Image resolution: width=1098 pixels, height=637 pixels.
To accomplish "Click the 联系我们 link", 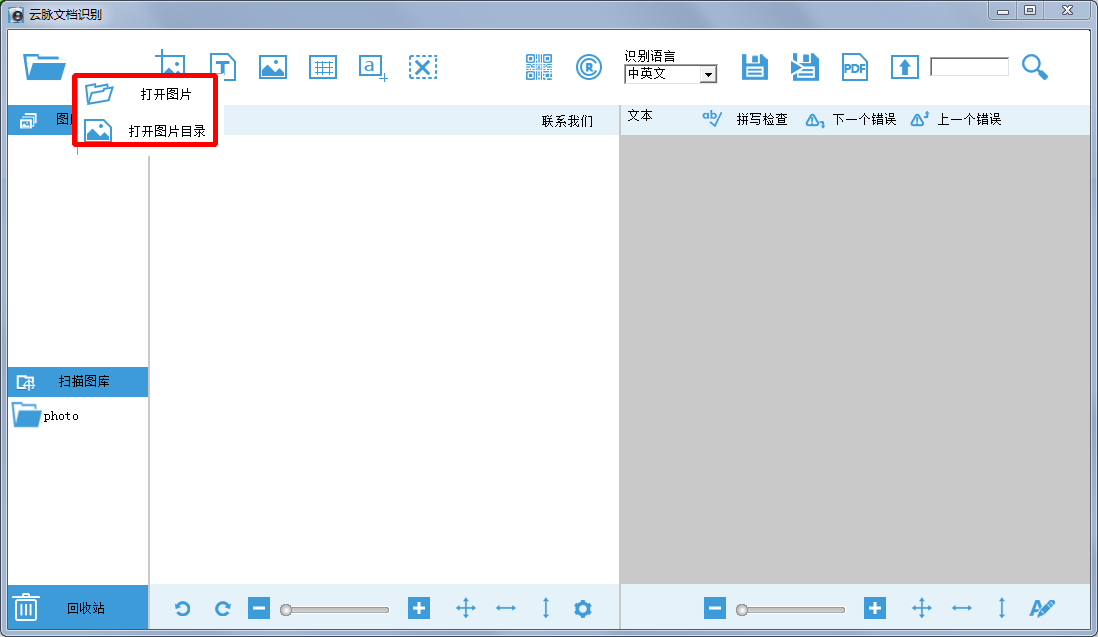I will [x=567, y=121].
